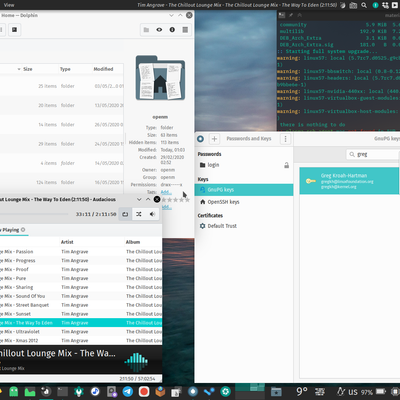
Task: Open the Passwords and Keys main menu icon
Action: 200,139
